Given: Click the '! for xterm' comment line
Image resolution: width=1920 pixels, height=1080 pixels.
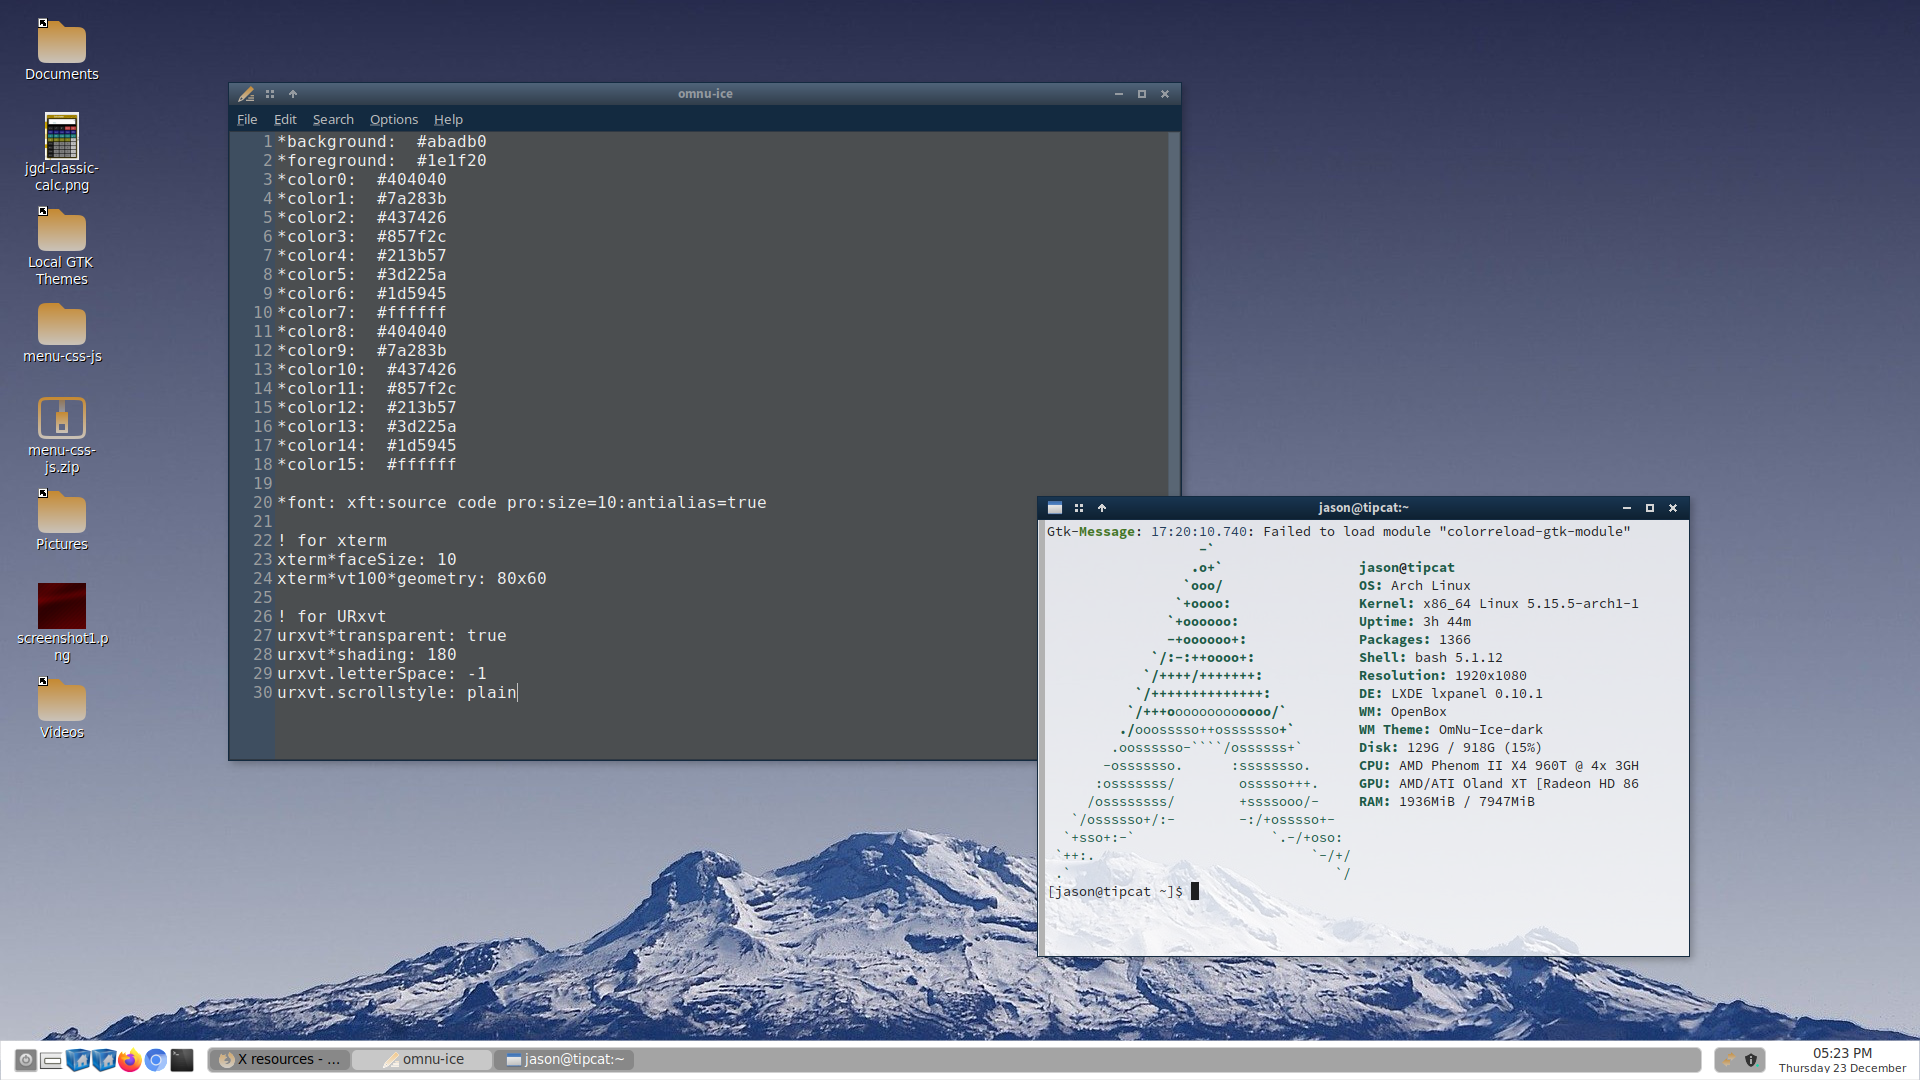Looking at the screenshot, I should [332, 541].
